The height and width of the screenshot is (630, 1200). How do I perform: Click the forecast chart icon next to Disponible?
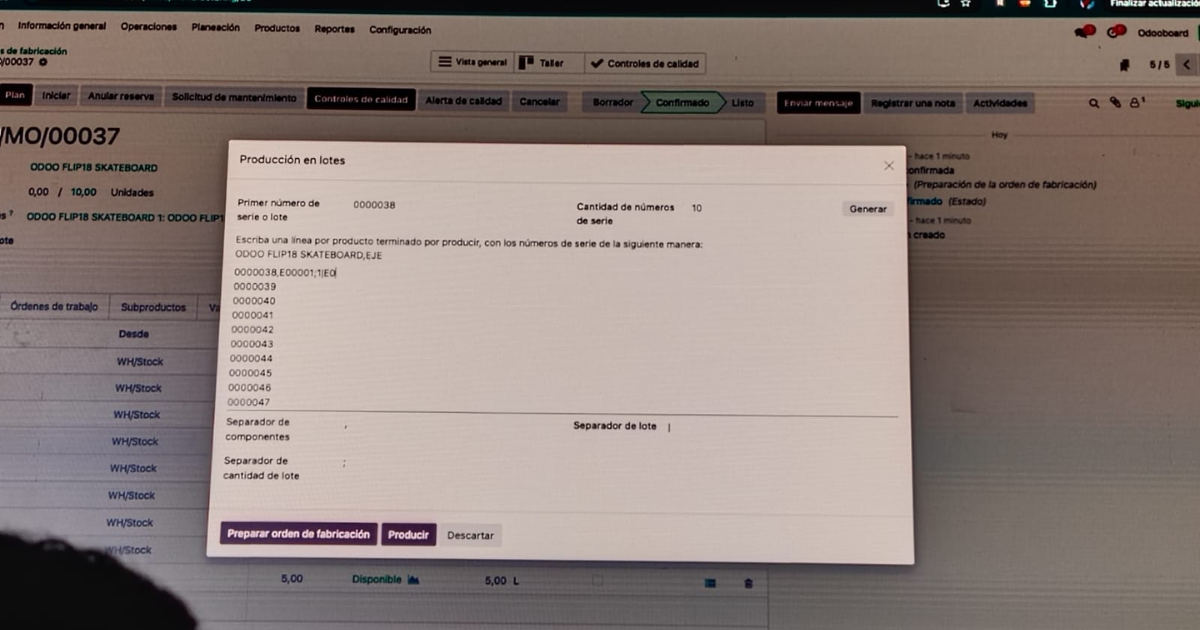point(413,580)
